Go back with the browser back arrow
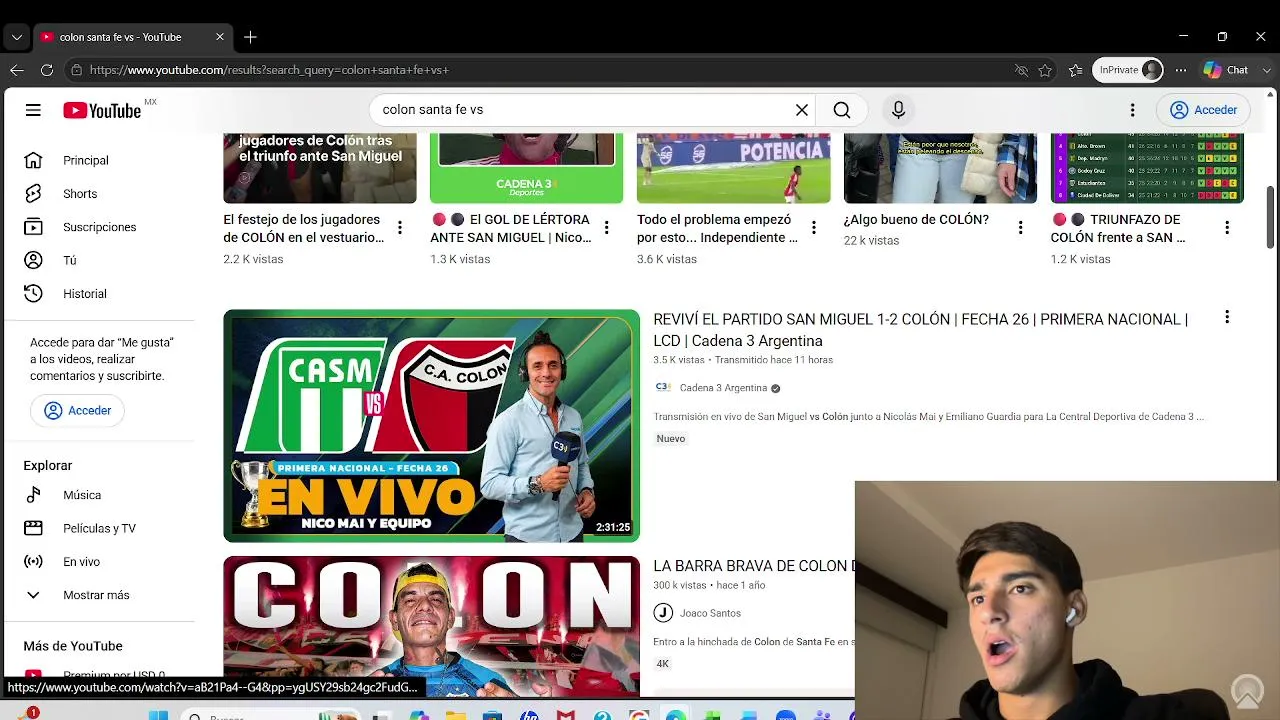1280x720 pixels. [17, 70]
